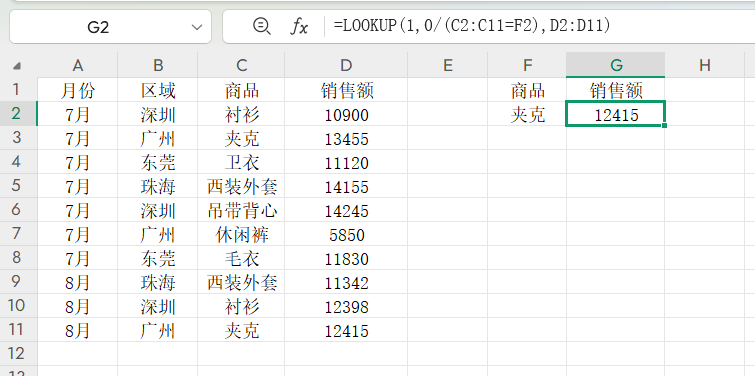Image resolution: width=755 pixels, height=376 pixels.
Task: Select cell D3 with value 13455
Action: [346, 139]
